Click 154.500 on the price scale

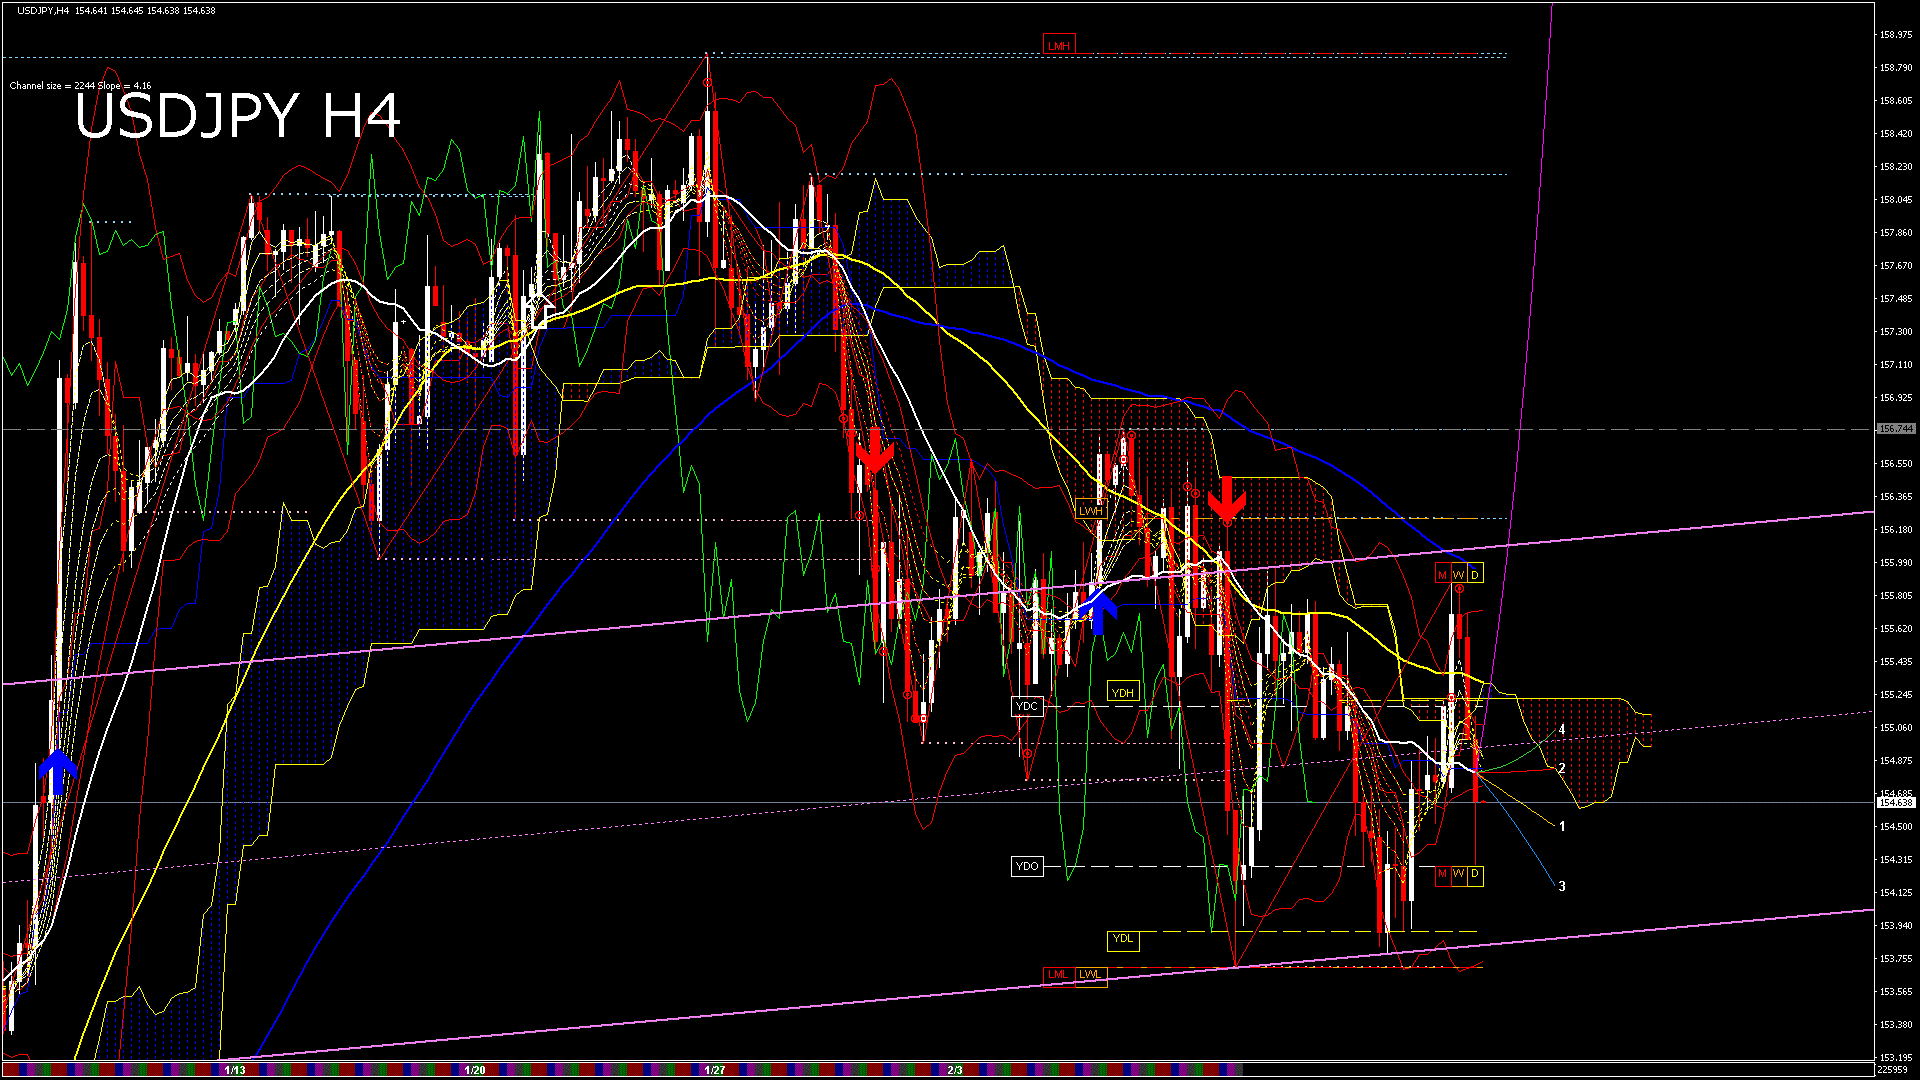tap(1896, 827)
